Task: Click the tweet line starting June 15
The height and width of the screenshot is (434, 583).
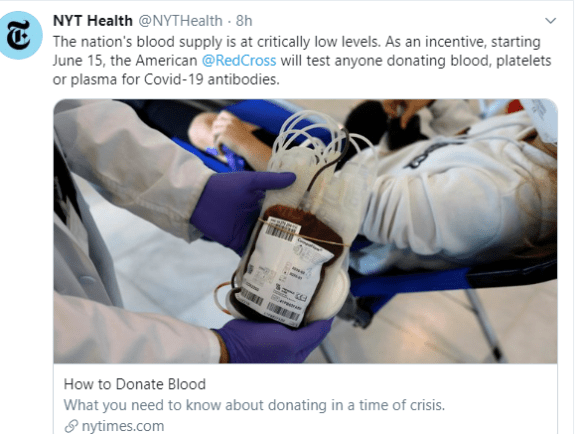Action: click(x=302, y=60)
